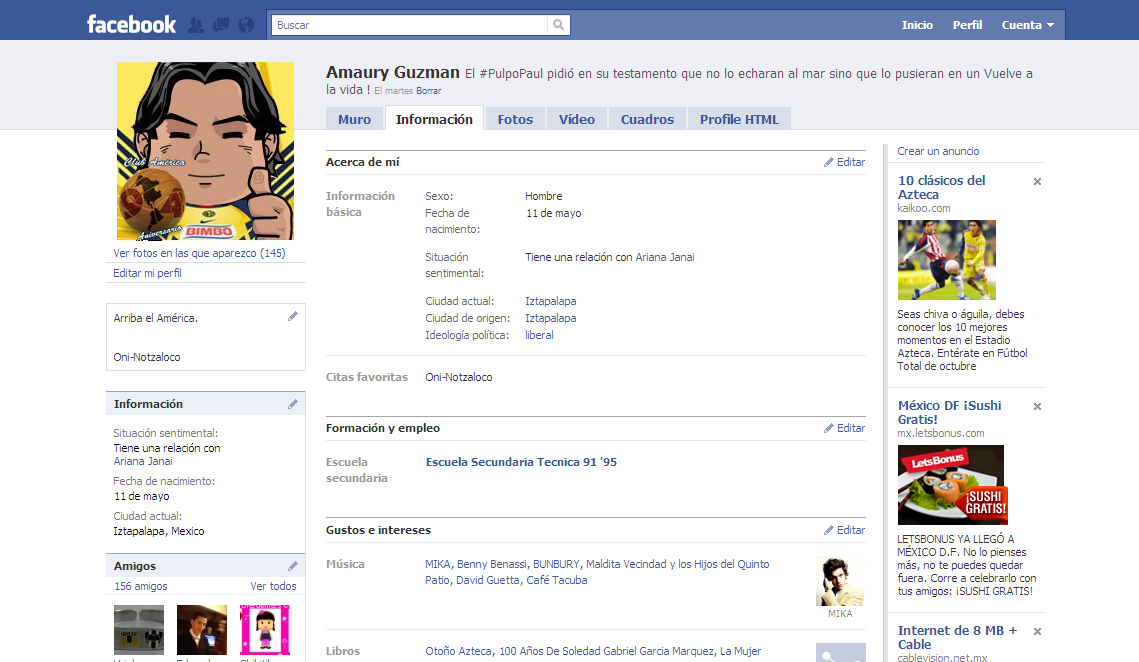Open the Fotos tab
The image size is (1139, 662).
(515, 119)
